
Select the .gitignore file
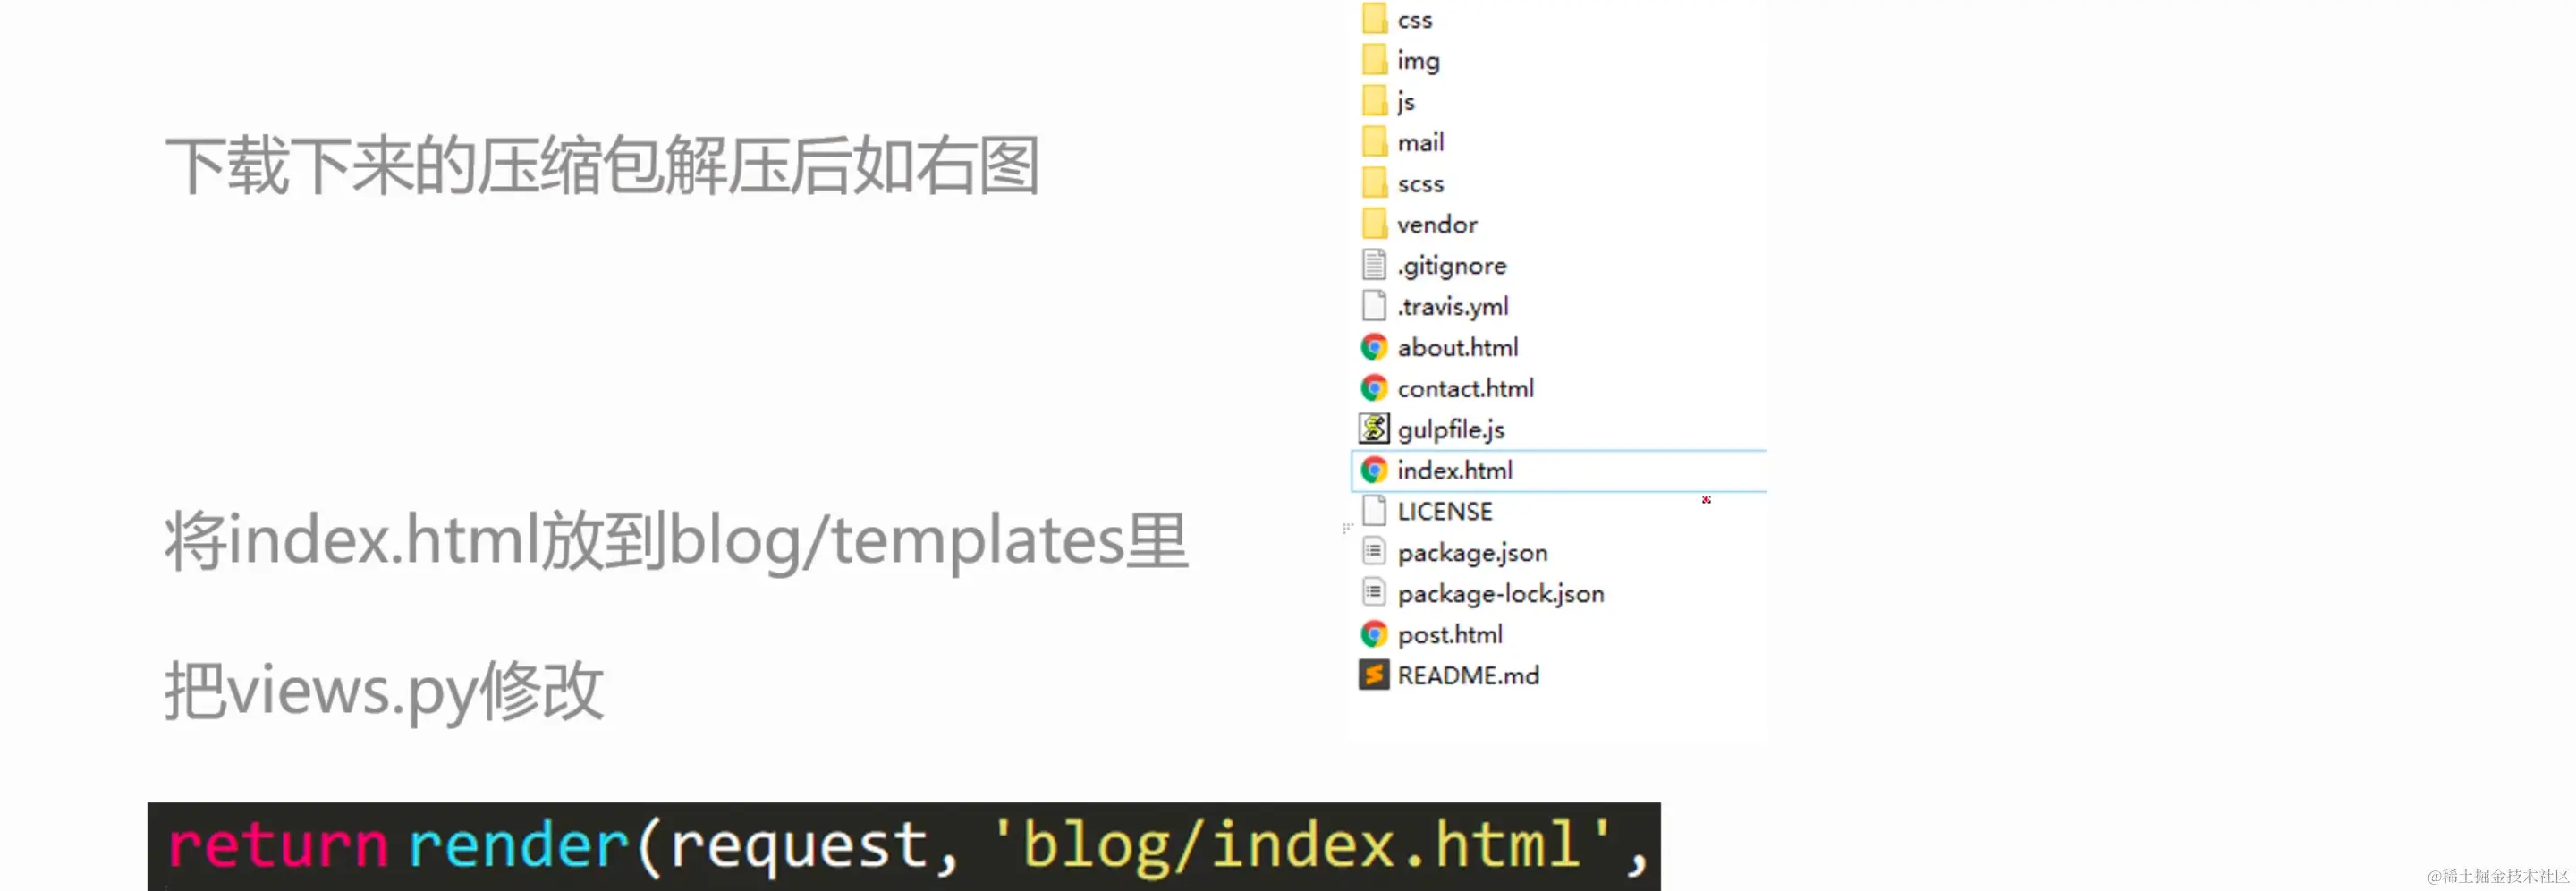coord(1451,265)
